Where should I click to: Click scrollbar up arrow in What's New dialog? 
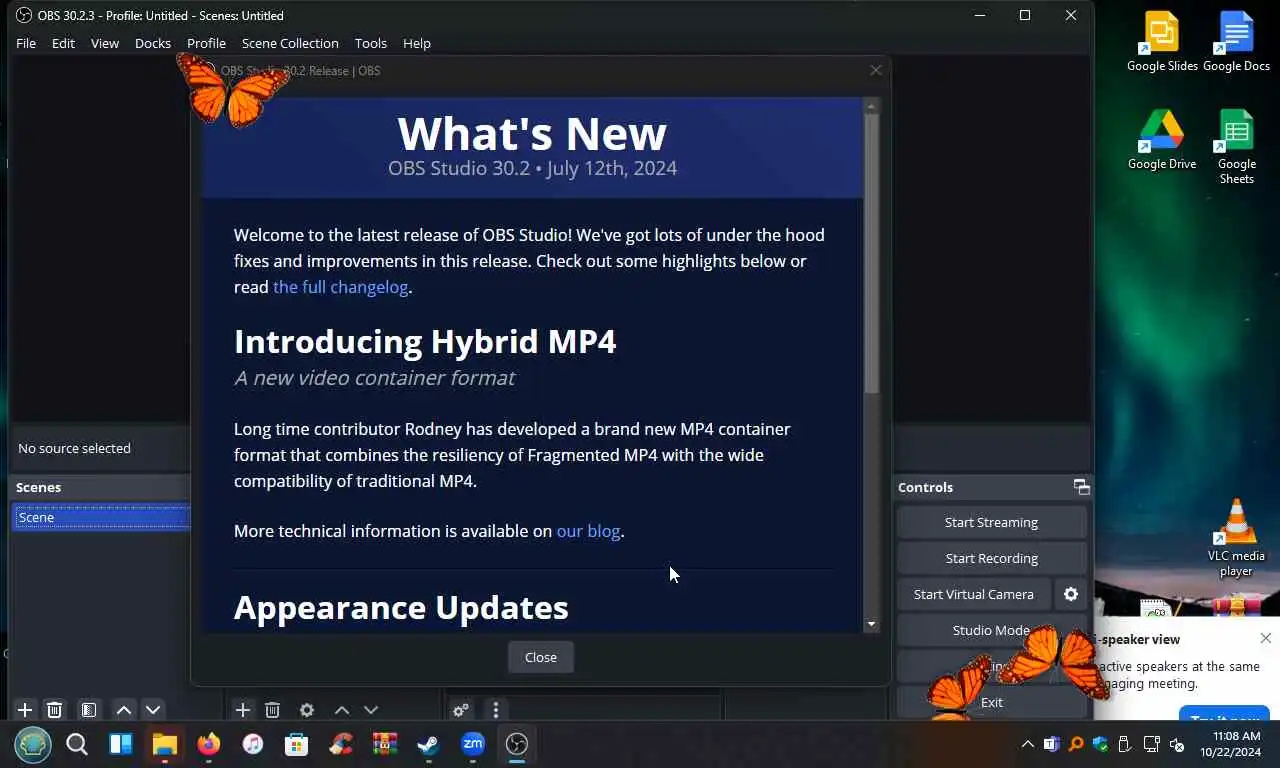(x=871, y=105)
